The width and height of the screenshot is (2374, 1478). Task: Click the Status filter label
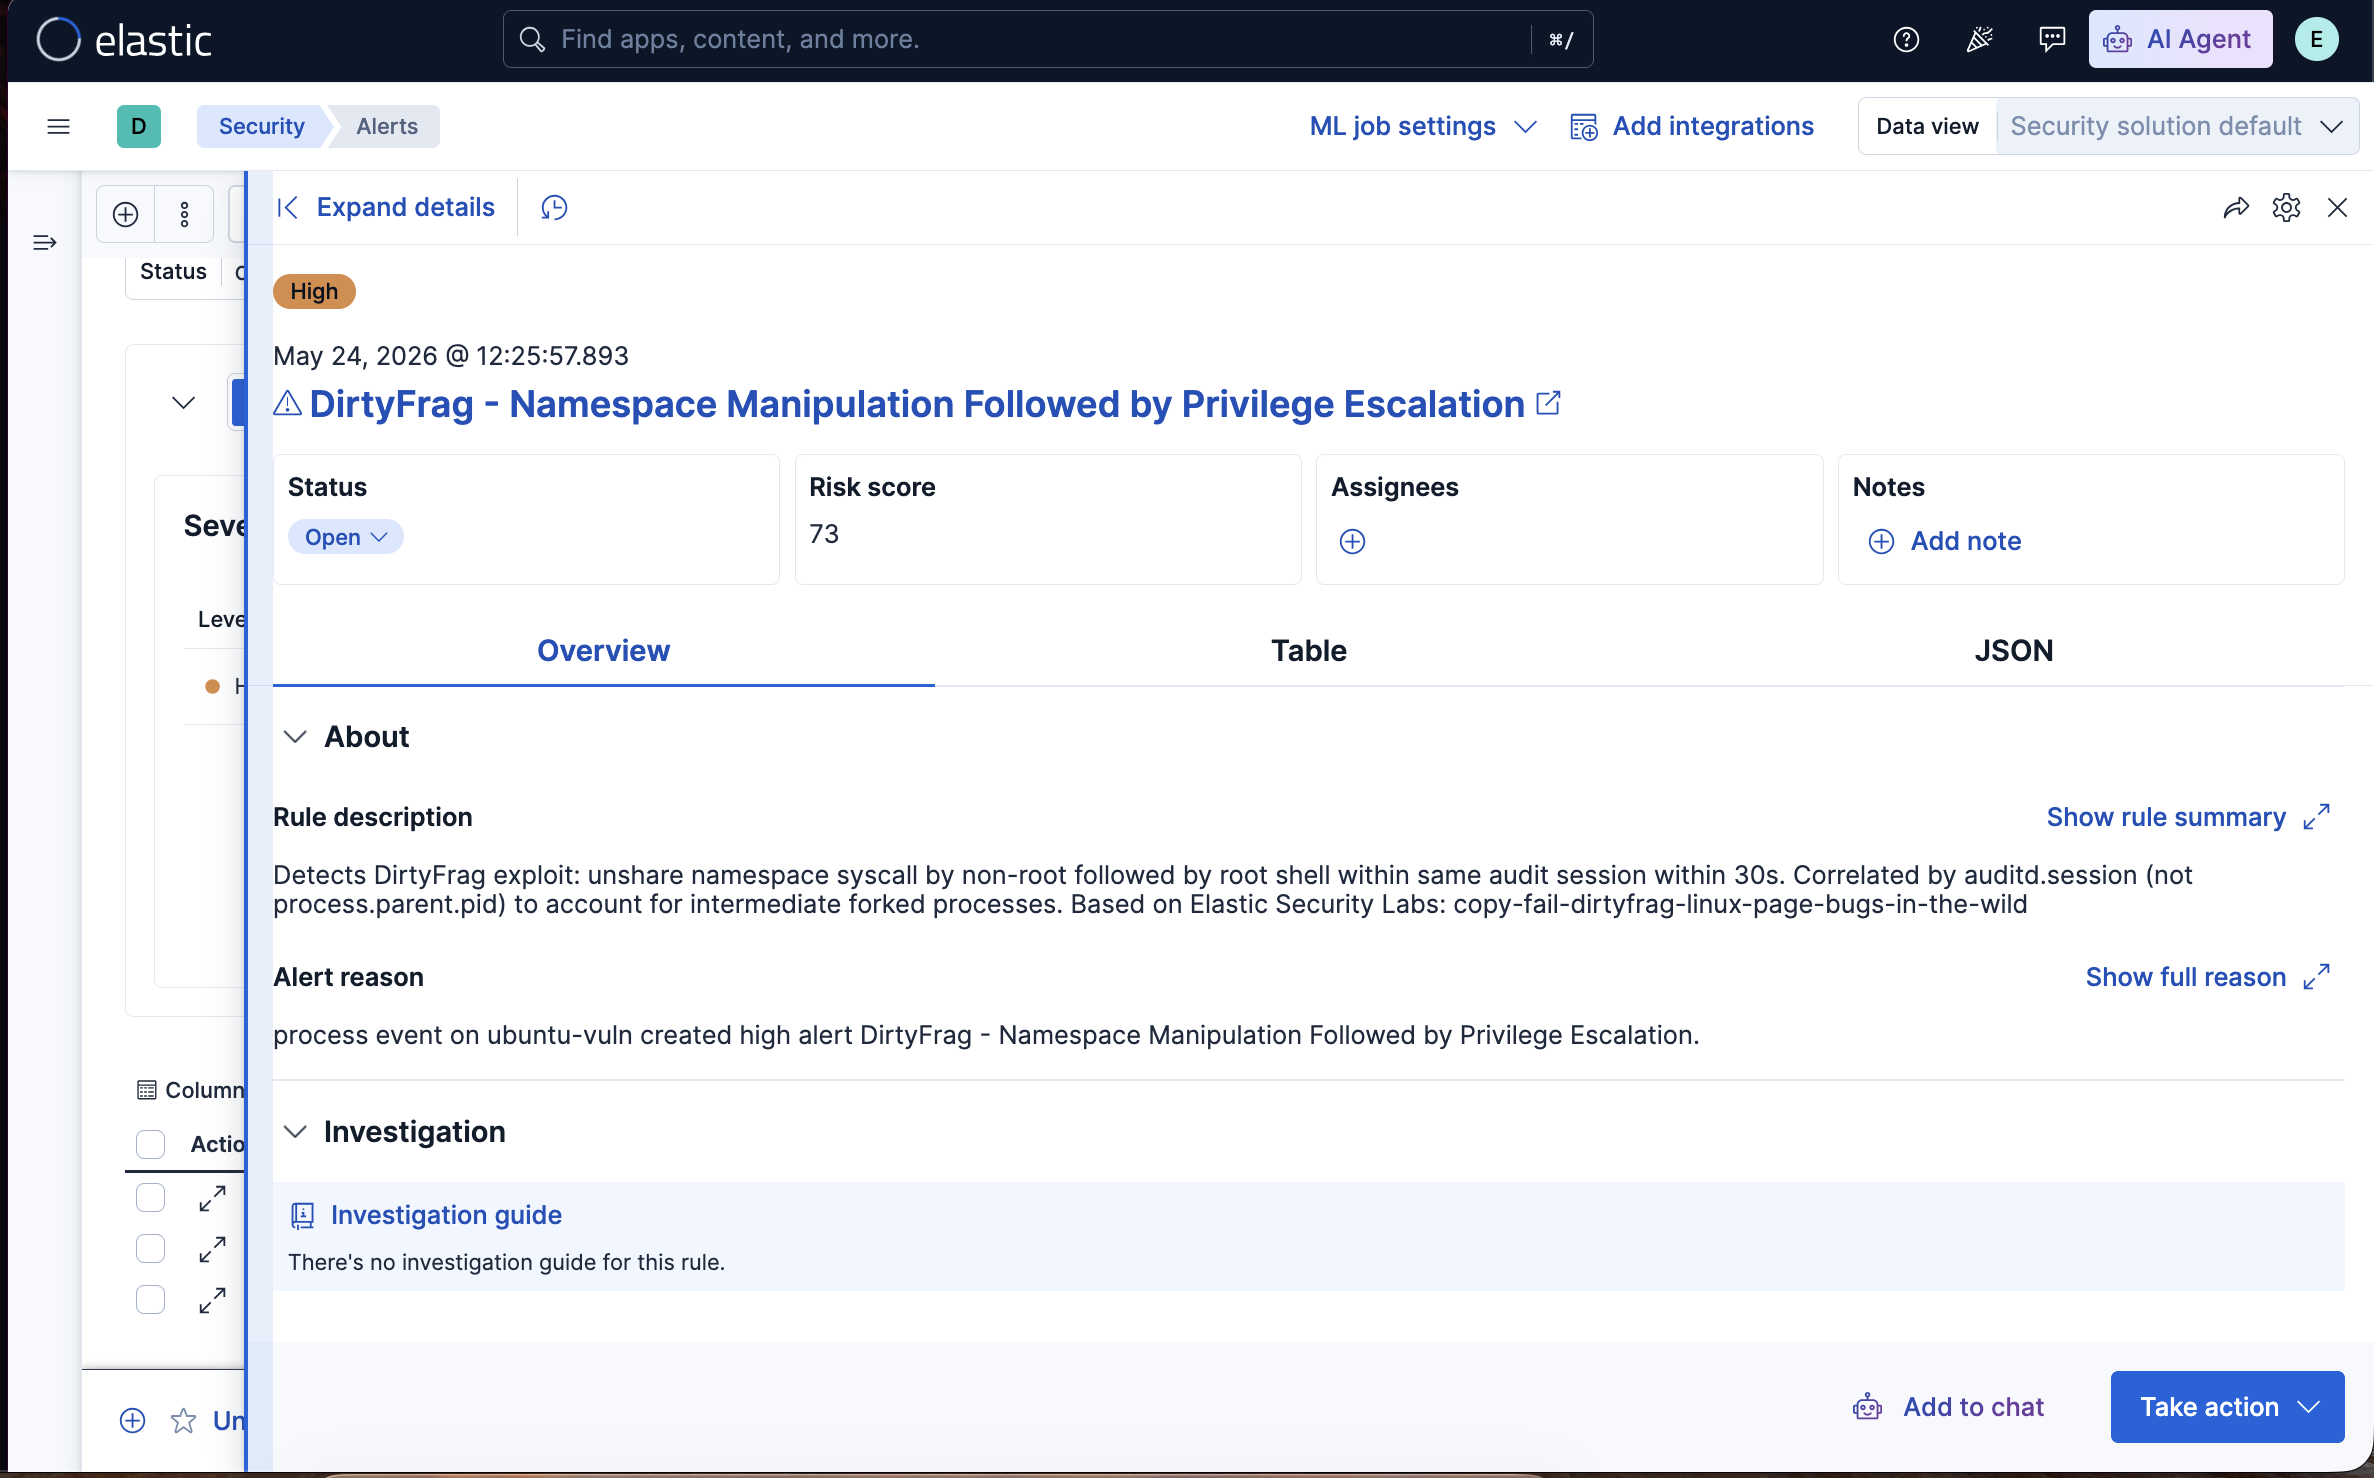point(173,271)
